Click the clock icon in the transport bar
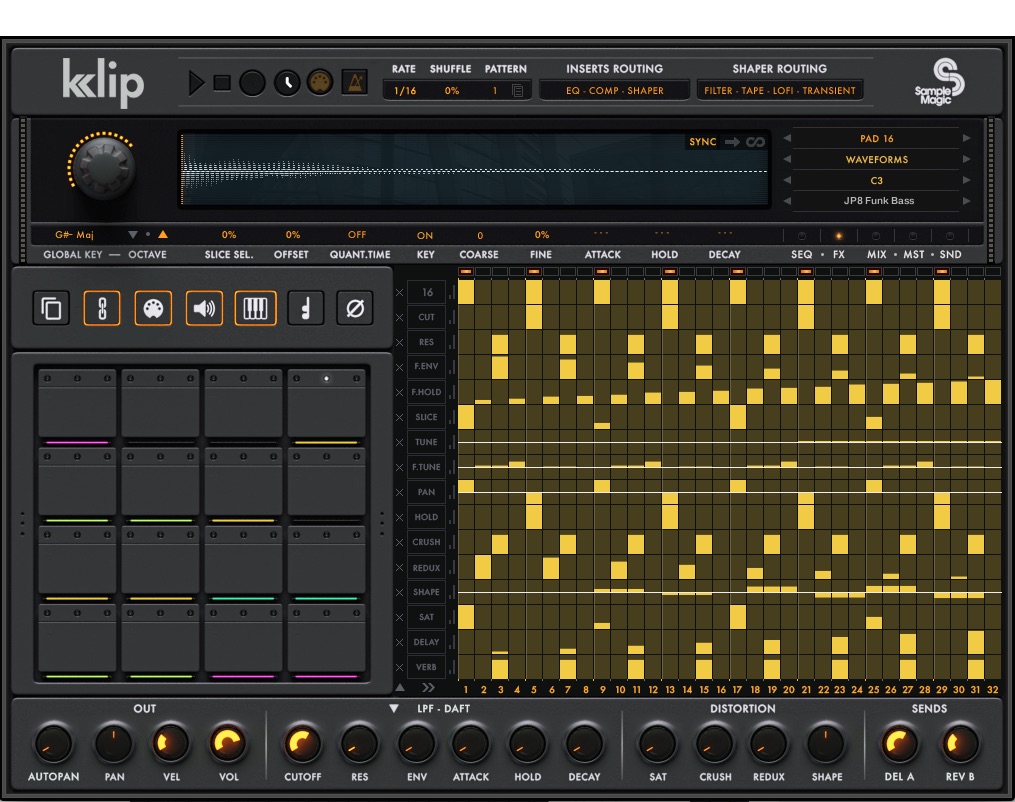The image size is (1015, 802). coord(287,83)
